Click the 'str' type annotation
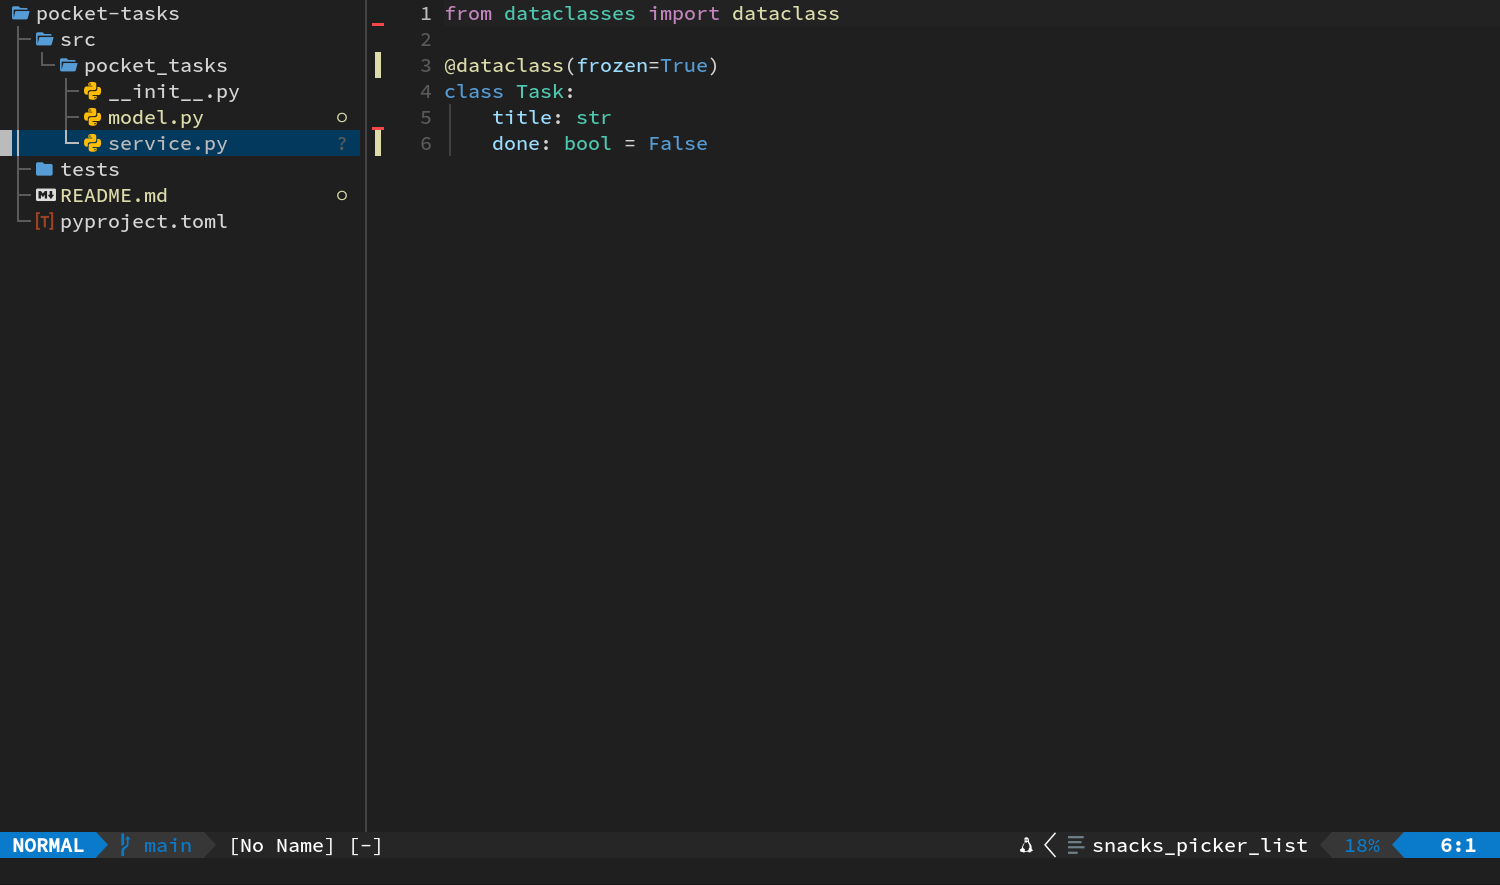Image resolution: width=1500 pixels, height=885 pixels. click(x=594, y=118)
